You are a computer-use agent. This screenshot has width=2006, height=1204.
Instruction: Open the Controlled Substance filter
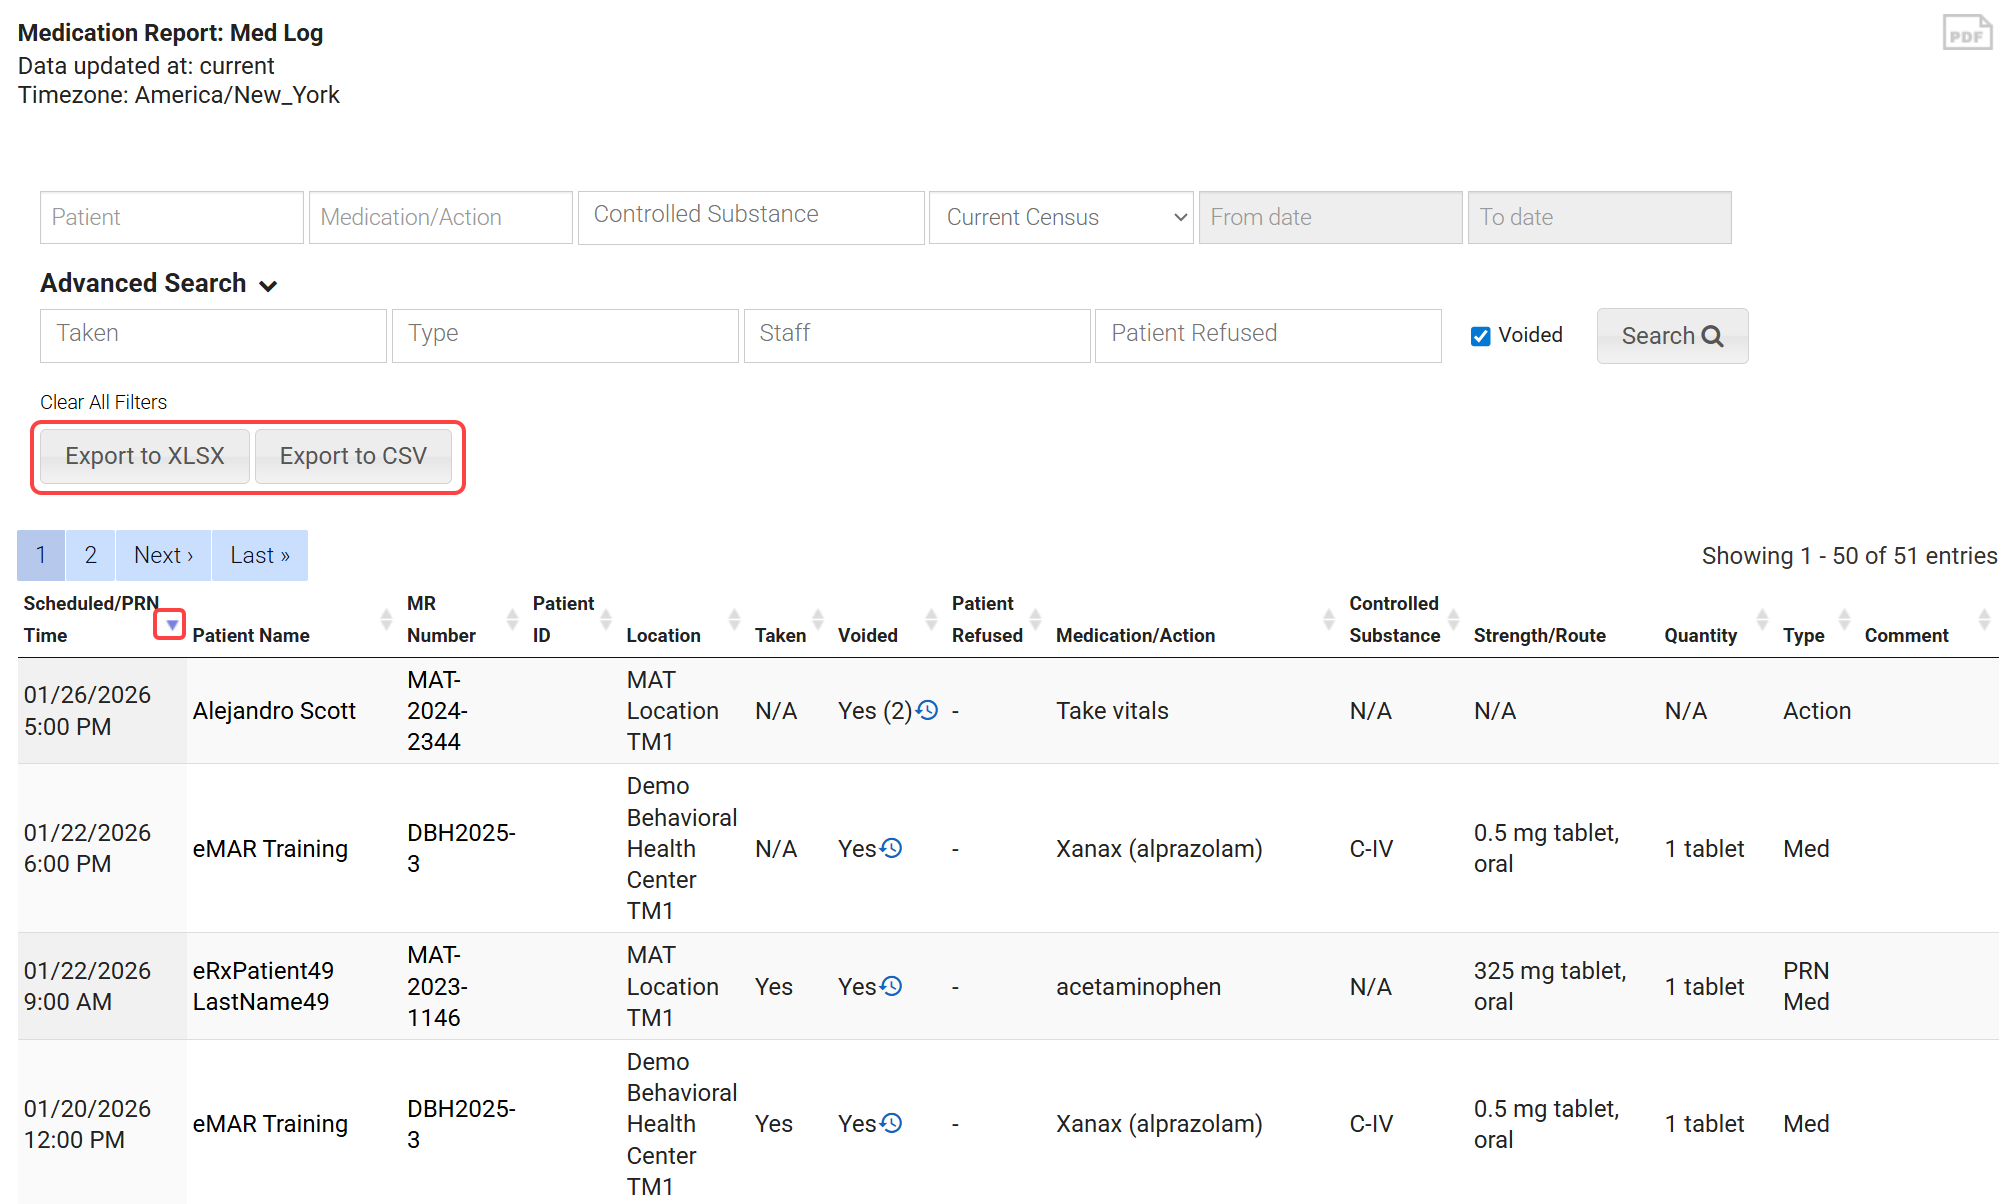coord(750,216)
